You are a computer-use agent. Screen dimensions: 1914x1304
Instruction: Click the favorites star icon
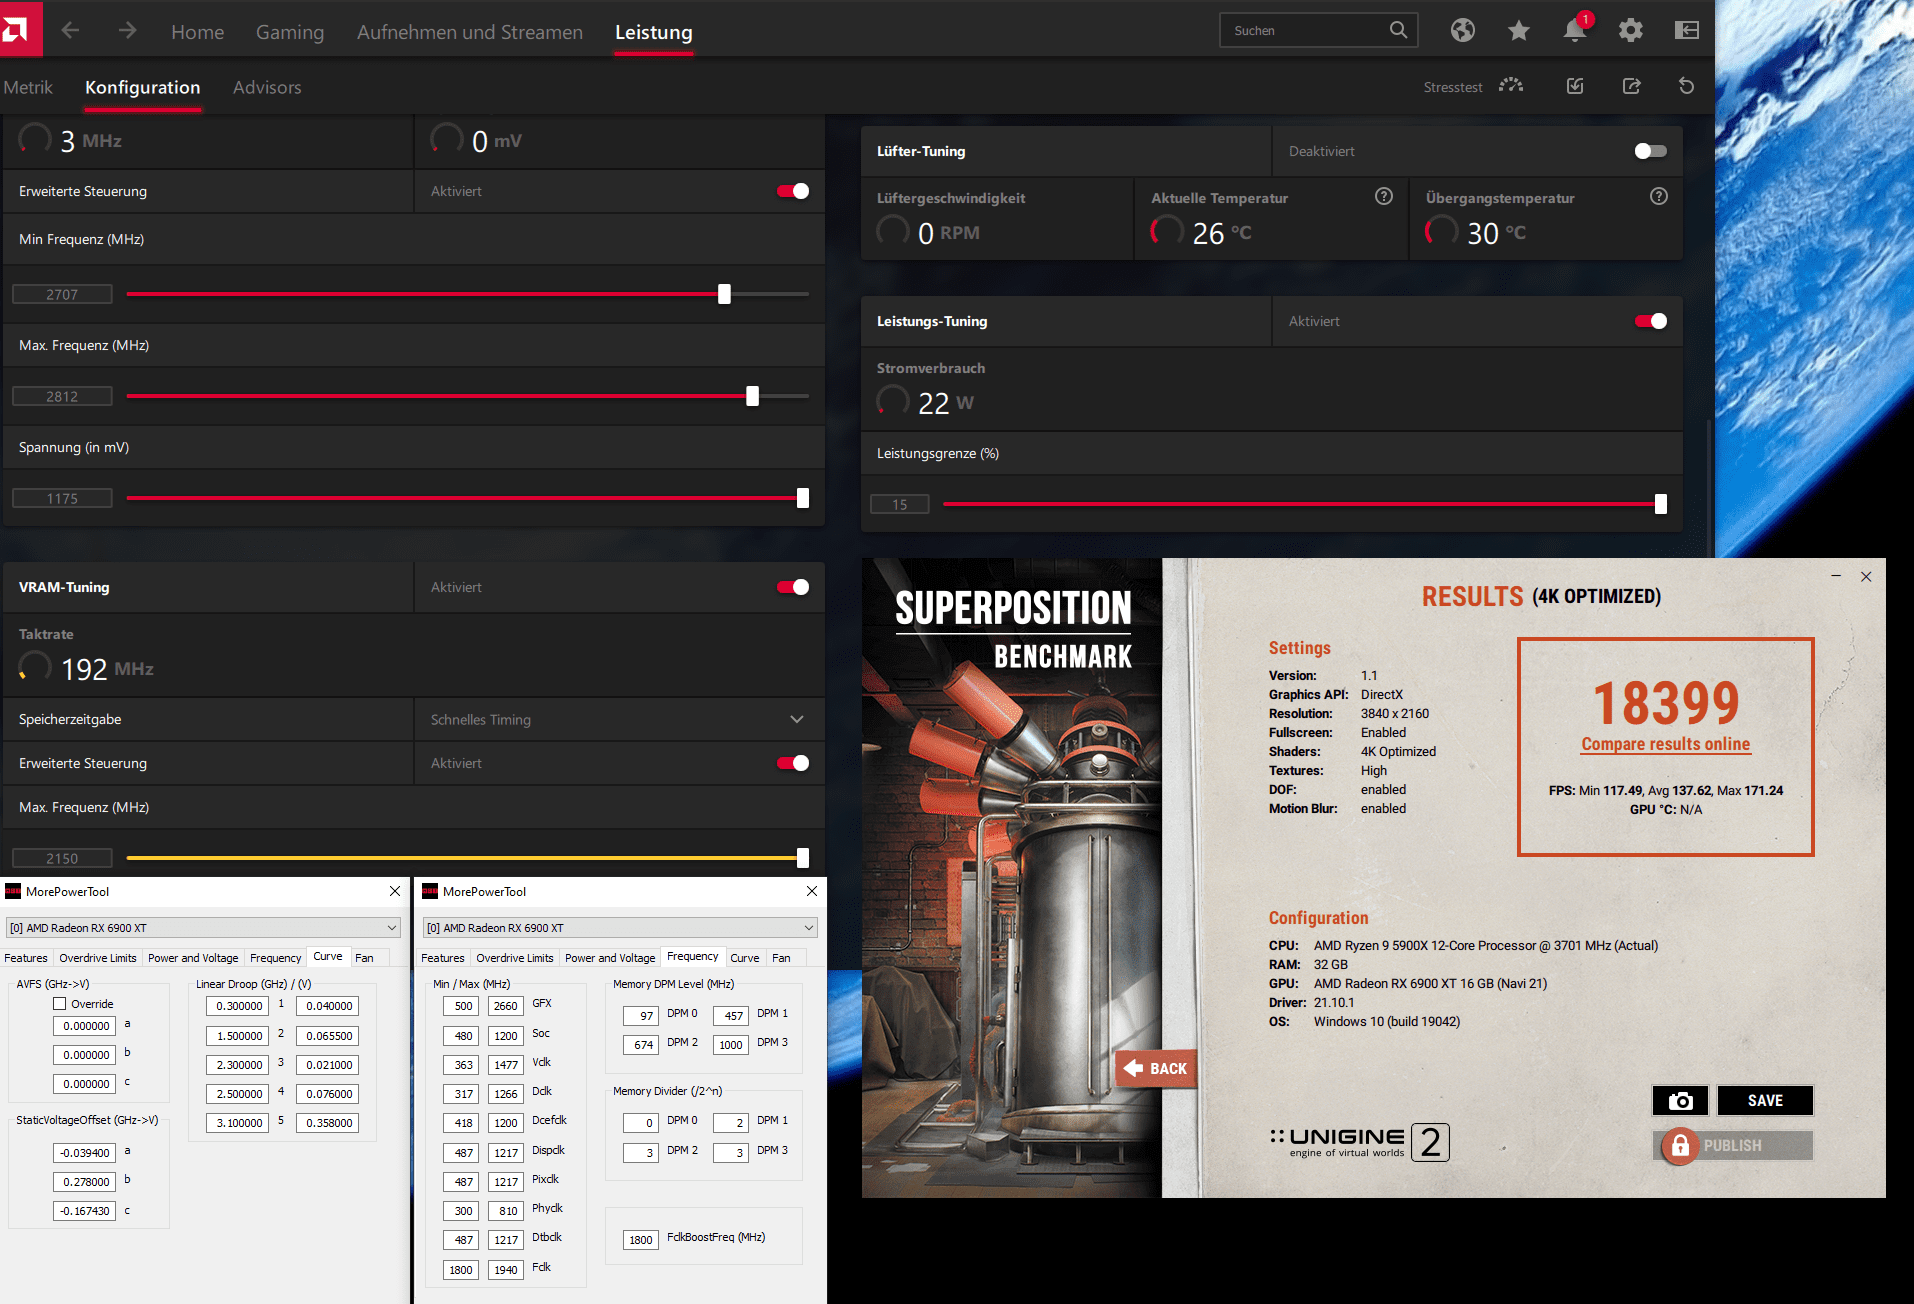click(1518, 31)
